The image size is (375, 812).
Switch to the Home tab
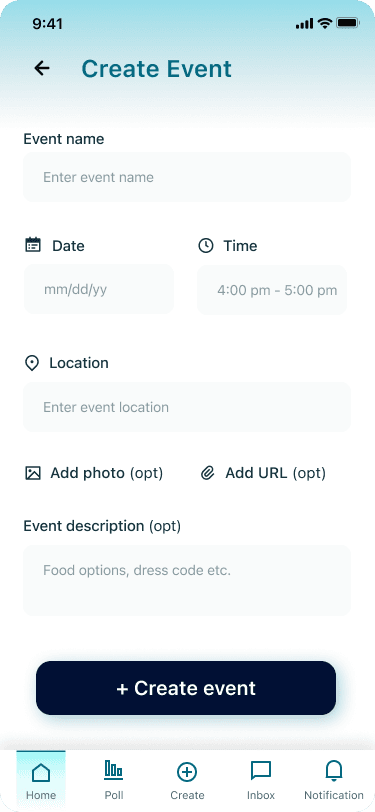pos(41,779)
